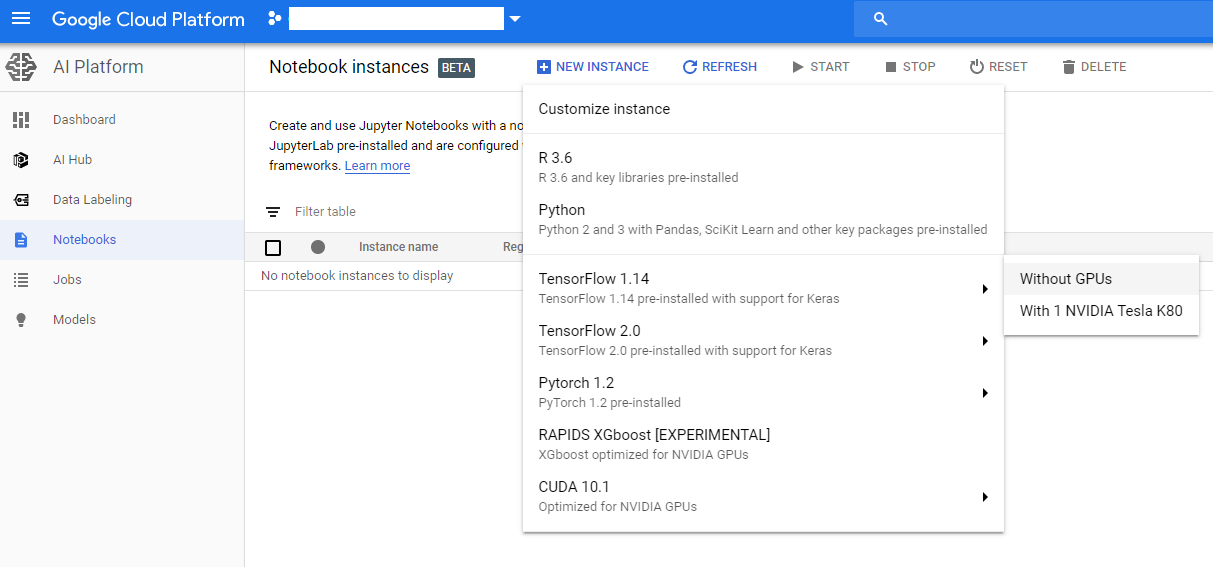
Task: Click the trash can icon
Action: pyautogui.click(x=1069, y=67)
